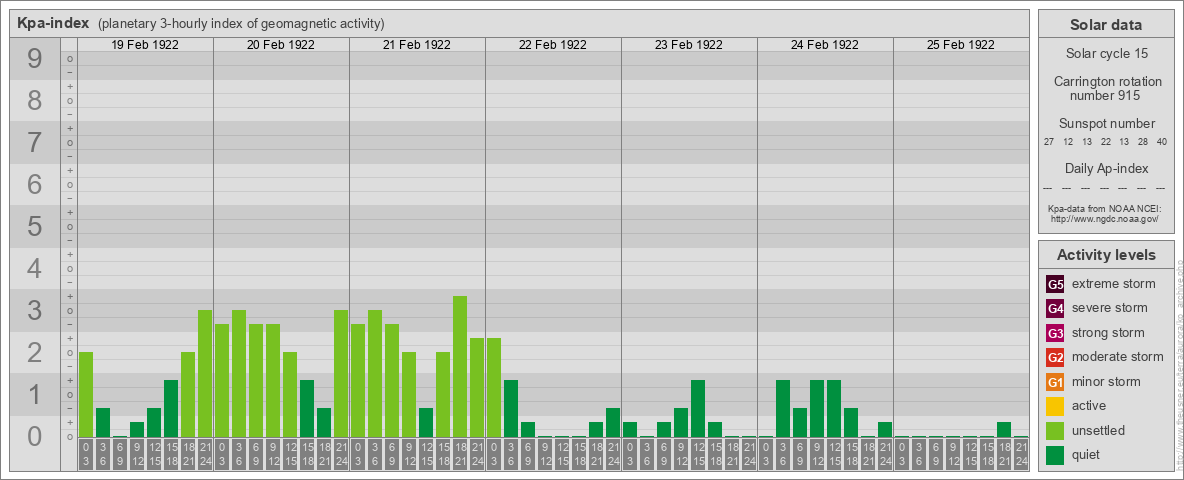Click sunspot value 40

(x=1161, y=142)
